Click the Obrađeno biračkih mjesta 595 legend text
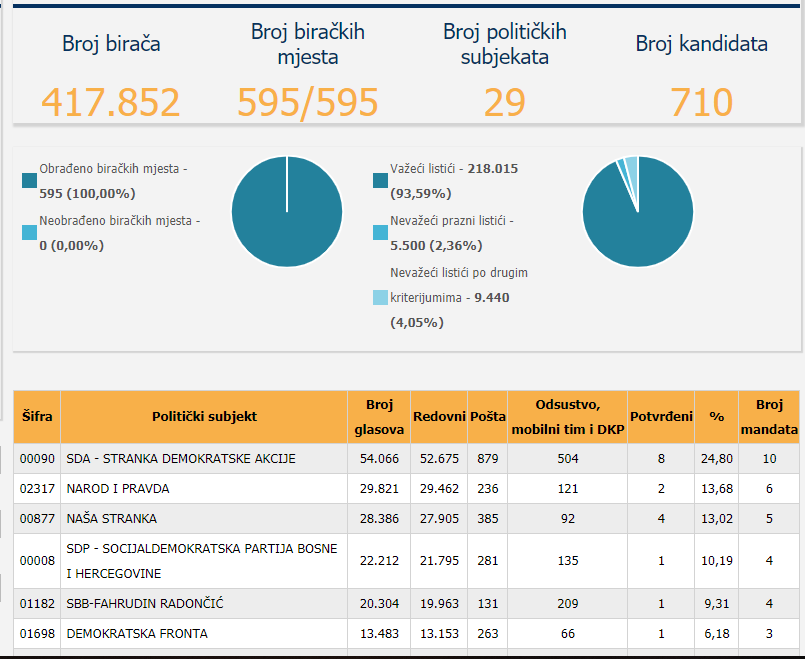 pyautogui.click(x=113, y=181)
